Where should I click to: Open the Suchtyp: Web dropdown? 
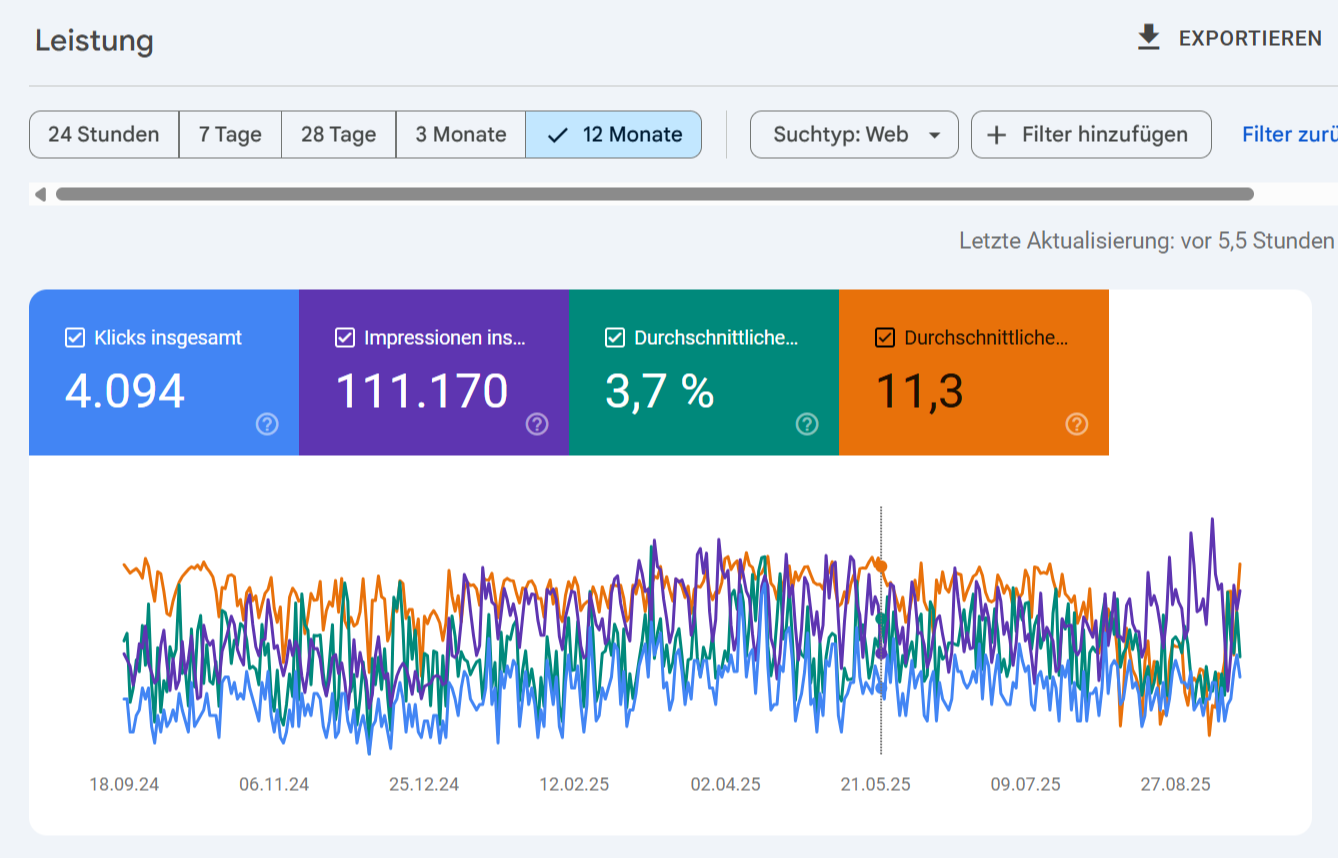click(854, 135)
